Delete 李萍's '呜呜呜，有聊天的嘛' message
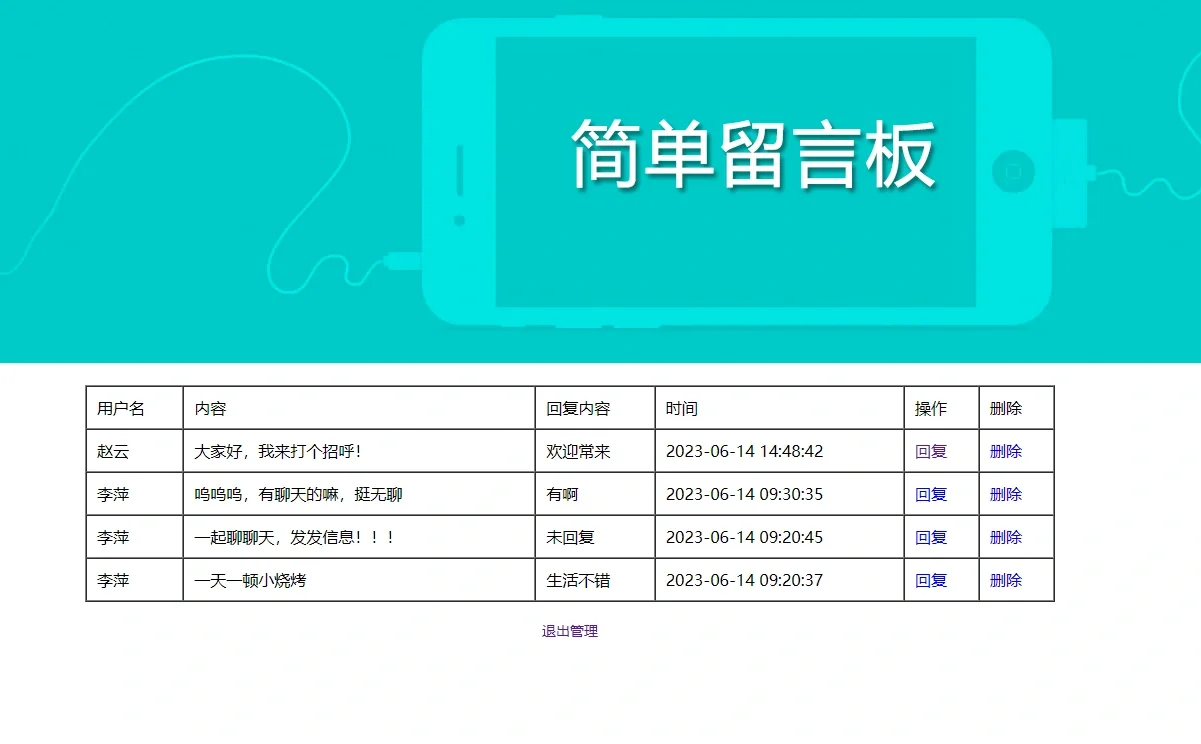Screen dimensions: 1201x744 click(1005, 494)
